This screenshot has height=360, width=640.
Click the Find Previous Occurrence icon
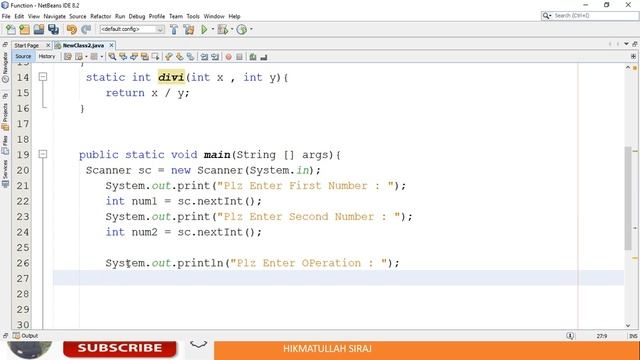(x=123, y=57)
